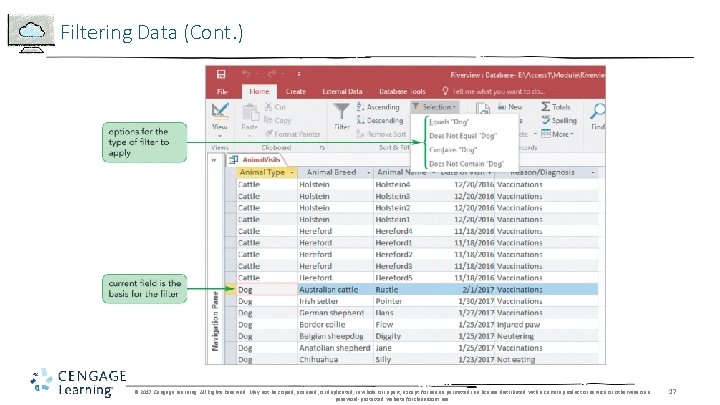Click the Dog cell in Australian cattle row
Viewport: 720px width, 405px height.
[267, 290]
